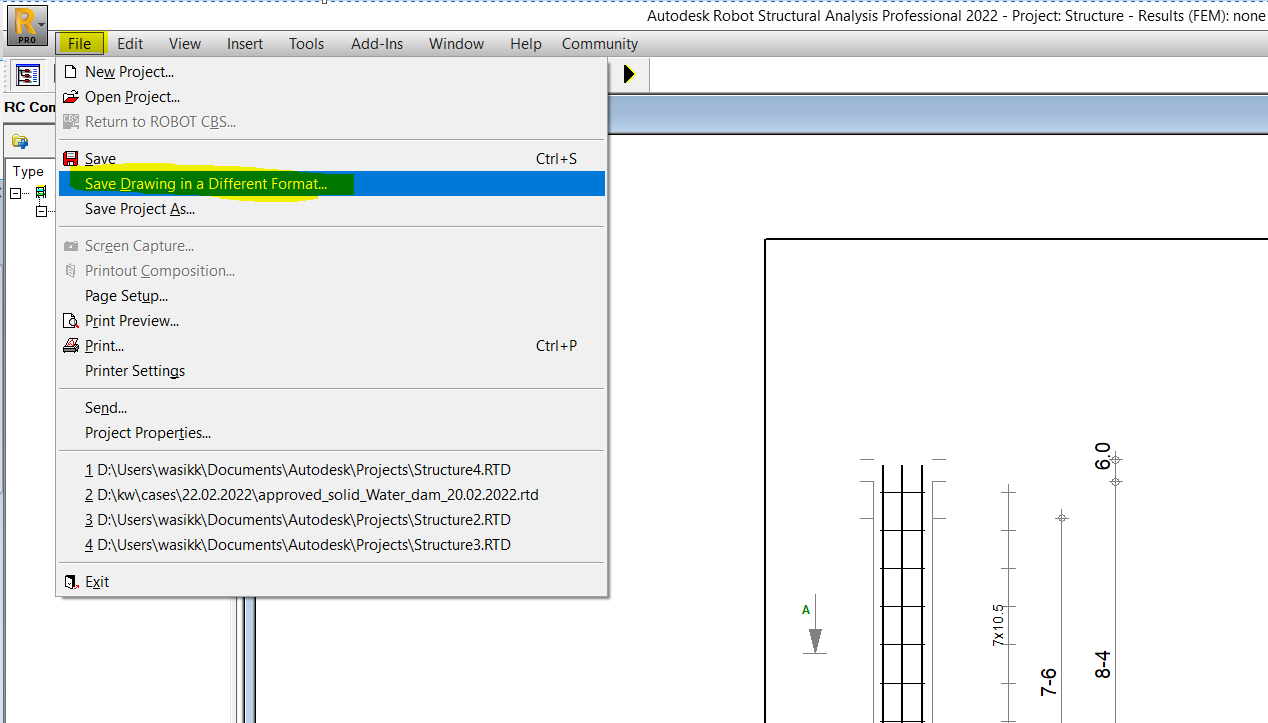Screen dimensions: 1268x723
Task: Click the RC Component inspector toolbar icon
Action: pos(28,74)
